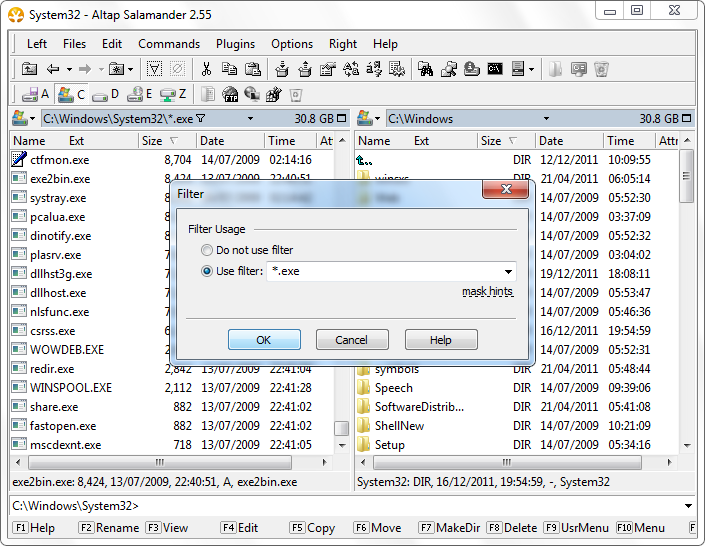Open file properties toolbar icon
This screenshot has height=546, width=705.
pyautogui.click(x=328, y=69)
